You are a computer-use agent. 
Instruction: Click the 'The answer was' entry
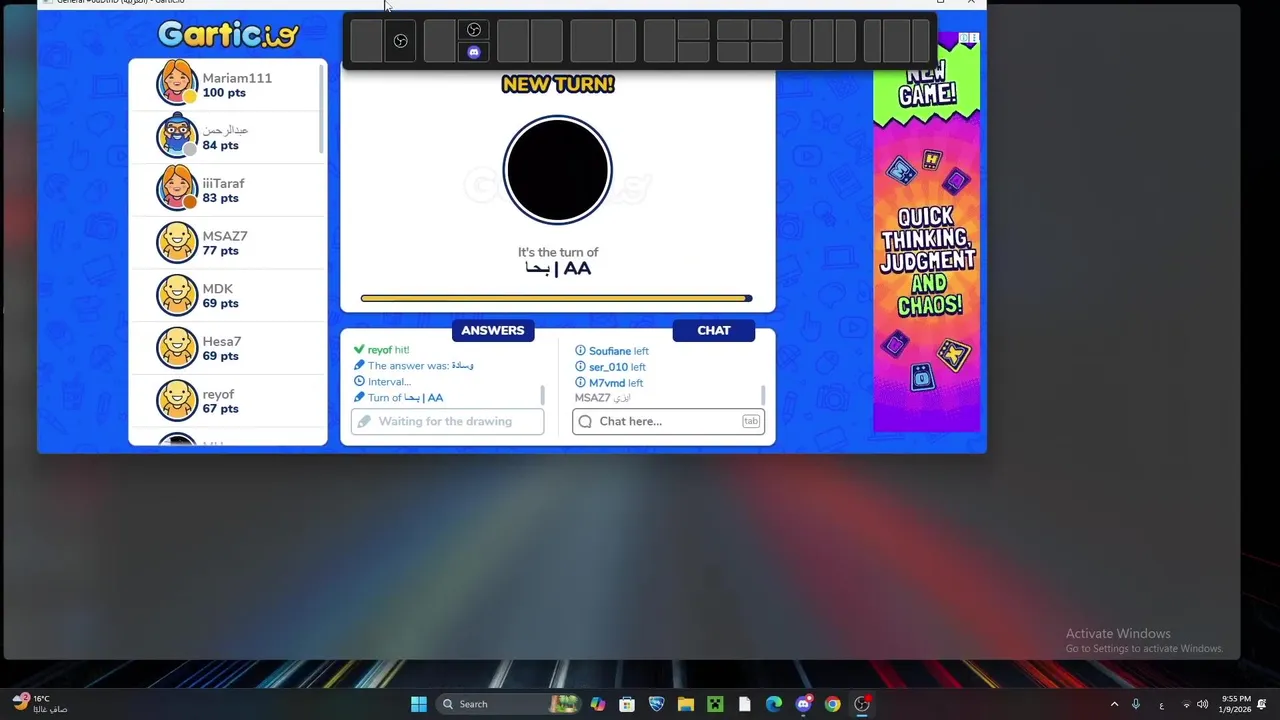click(413, 366)
